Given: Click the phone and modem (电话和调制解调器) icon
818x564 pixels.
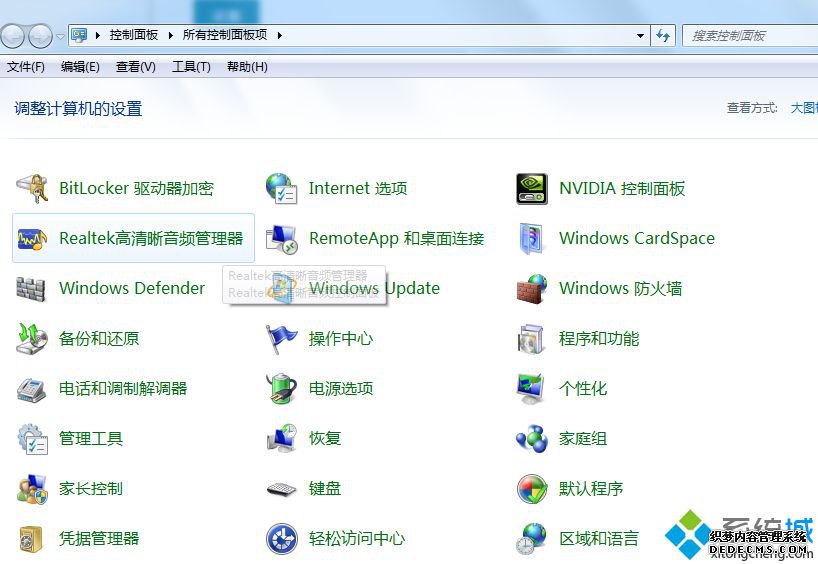Looking at the screenshot, I should pyautogui.click(x=31, y=390).
